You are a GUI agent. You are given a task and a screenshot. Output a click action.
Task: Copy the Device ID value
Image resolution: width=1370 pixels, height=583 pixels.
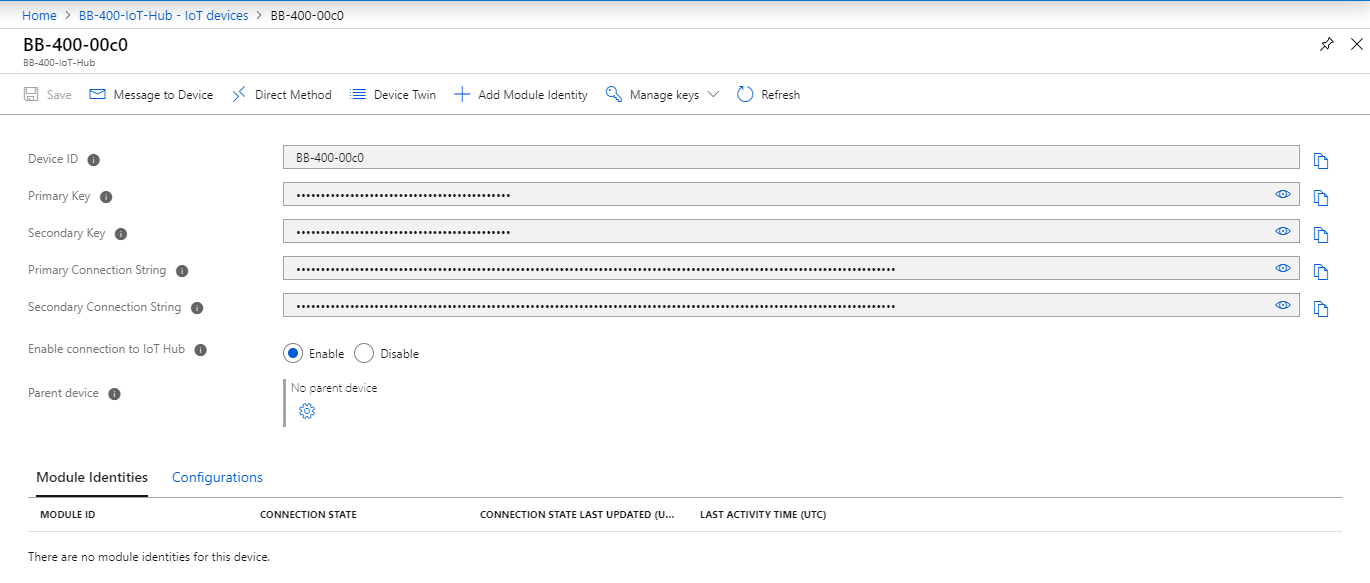[1321, 160]
